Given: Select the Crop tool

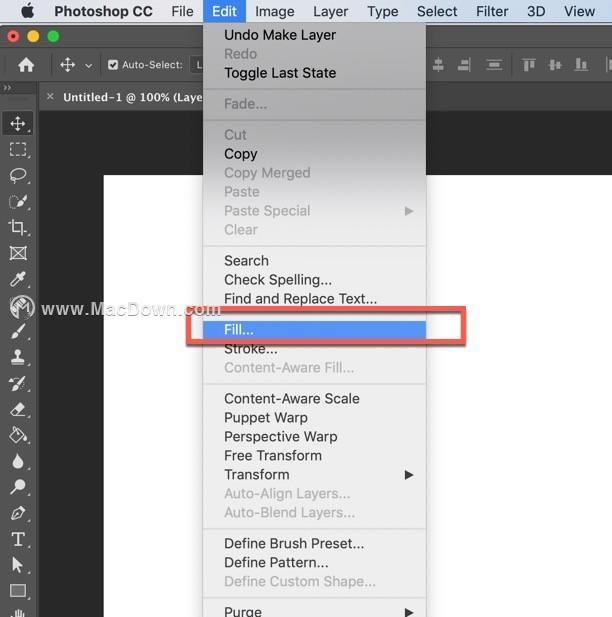Looking at the screenshot, I should coord(18,227).
